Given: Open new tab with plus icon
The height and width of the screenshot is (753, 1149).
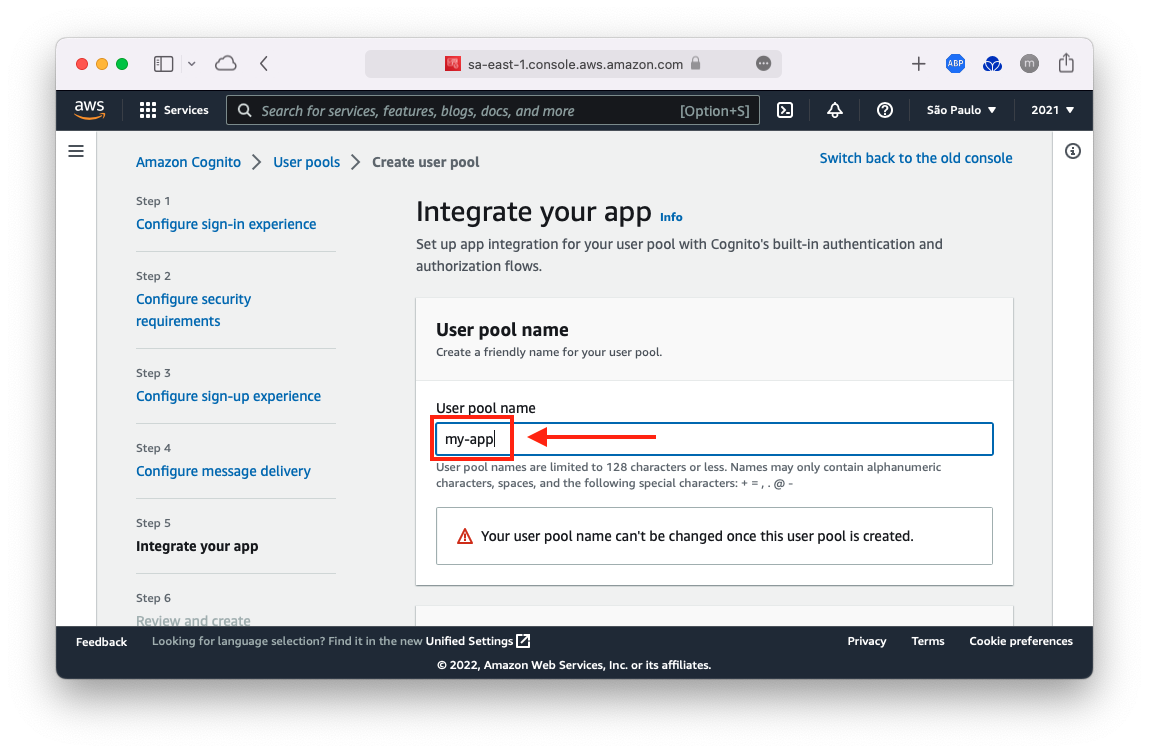Looking at the screenshot, I should (918, 64).
